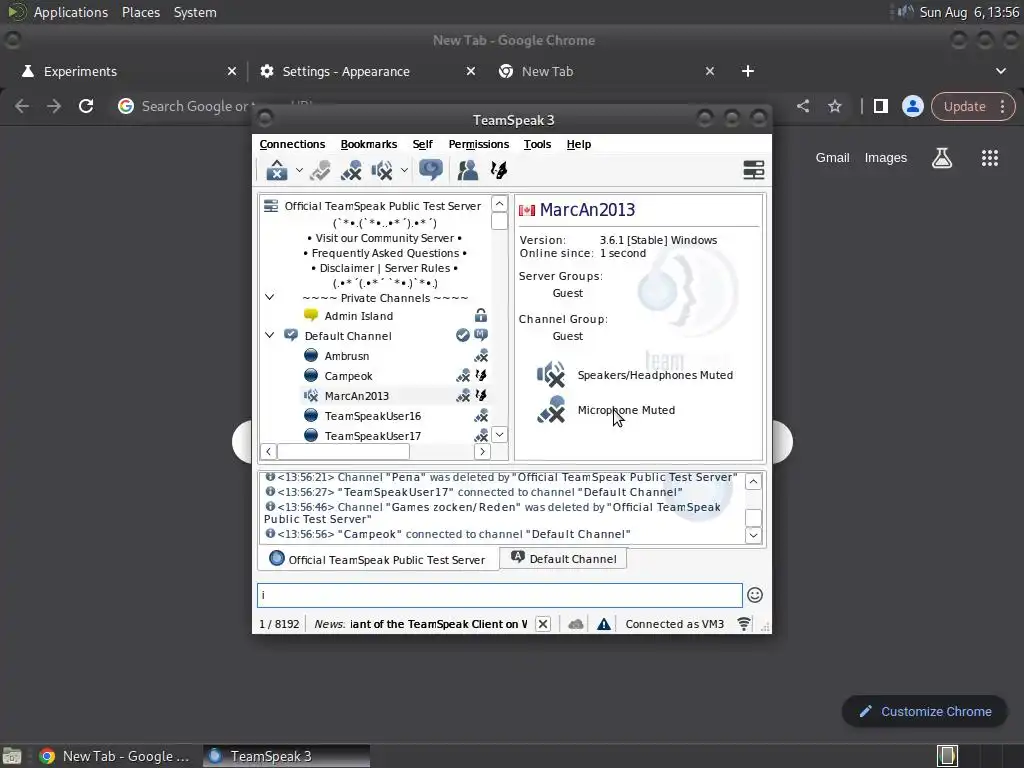The width and height of the screenshot is (1024, 768).
Task: Switch to Default Channel chat tab
Action: point(564,559)
